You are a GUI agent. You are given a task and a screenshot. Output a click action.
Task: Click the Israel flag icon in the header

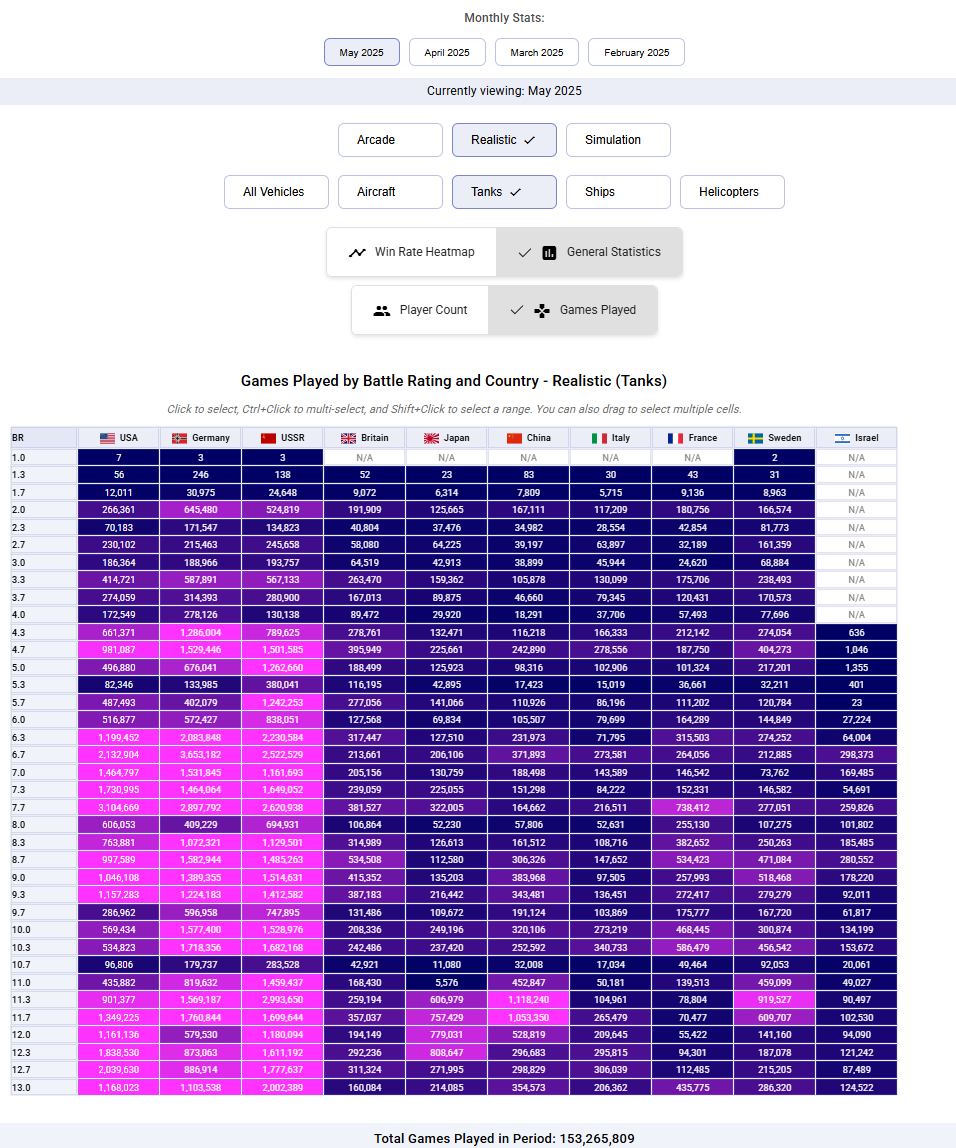coord(843,438)
